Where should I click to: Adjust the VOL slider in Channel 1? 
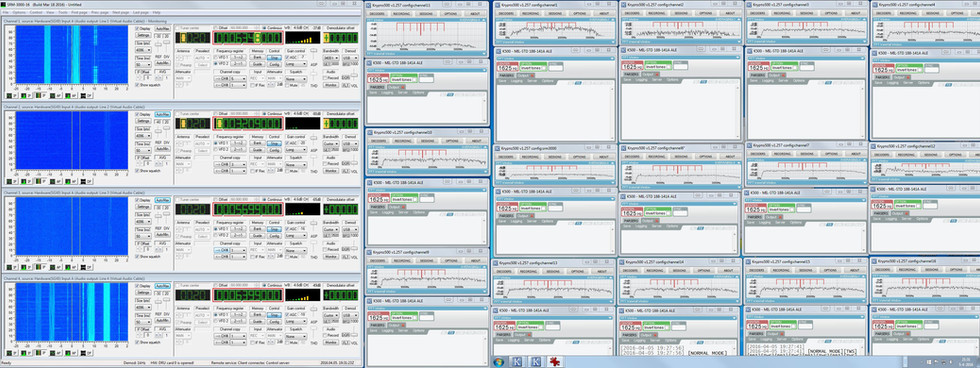tap(354, 75)
